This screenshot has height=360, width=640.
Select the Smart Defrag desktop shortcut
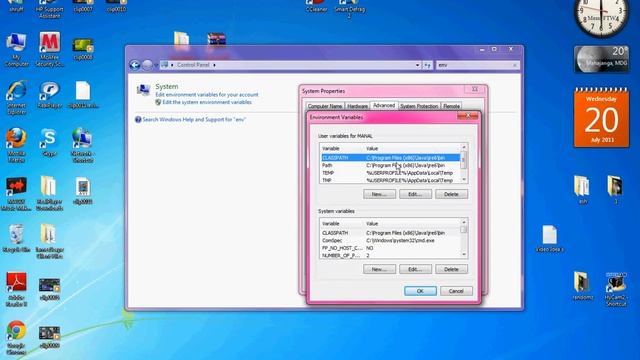349,9
